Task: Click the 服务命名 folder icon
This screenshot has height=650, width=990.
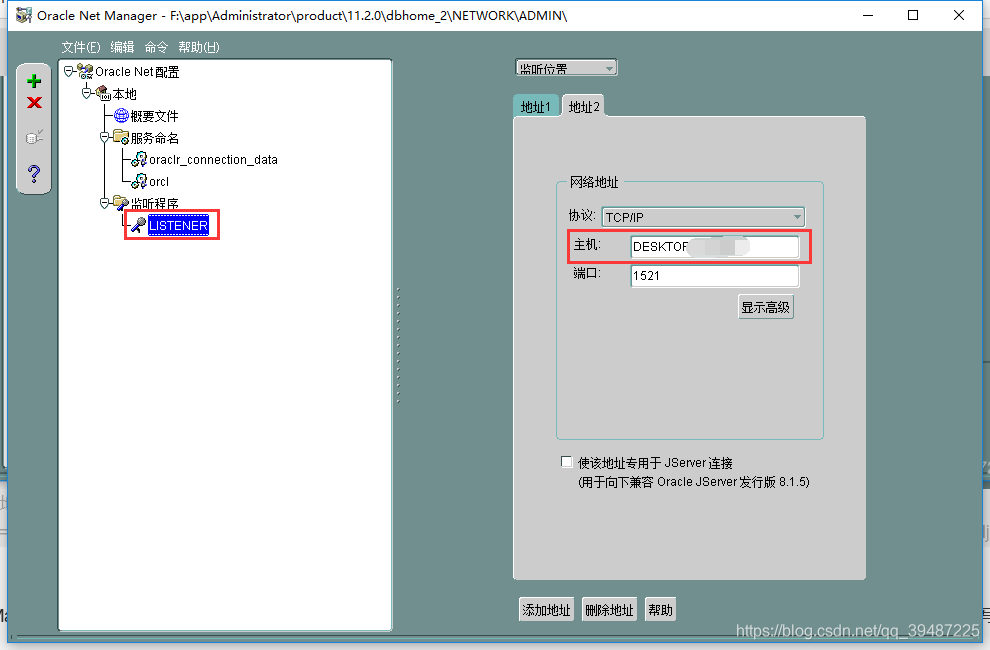Action: pyautogui.click(x=121, y=137)
